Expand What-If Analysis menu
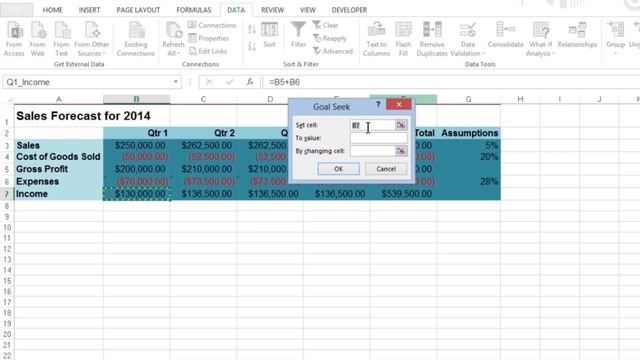This screenshot has height=360, width=640. (x=540, y=39)
